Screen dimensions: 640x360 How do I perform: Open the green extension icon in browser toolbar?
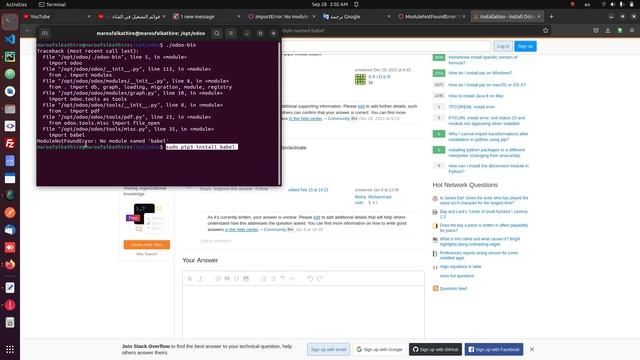click(x=620, y=31)
